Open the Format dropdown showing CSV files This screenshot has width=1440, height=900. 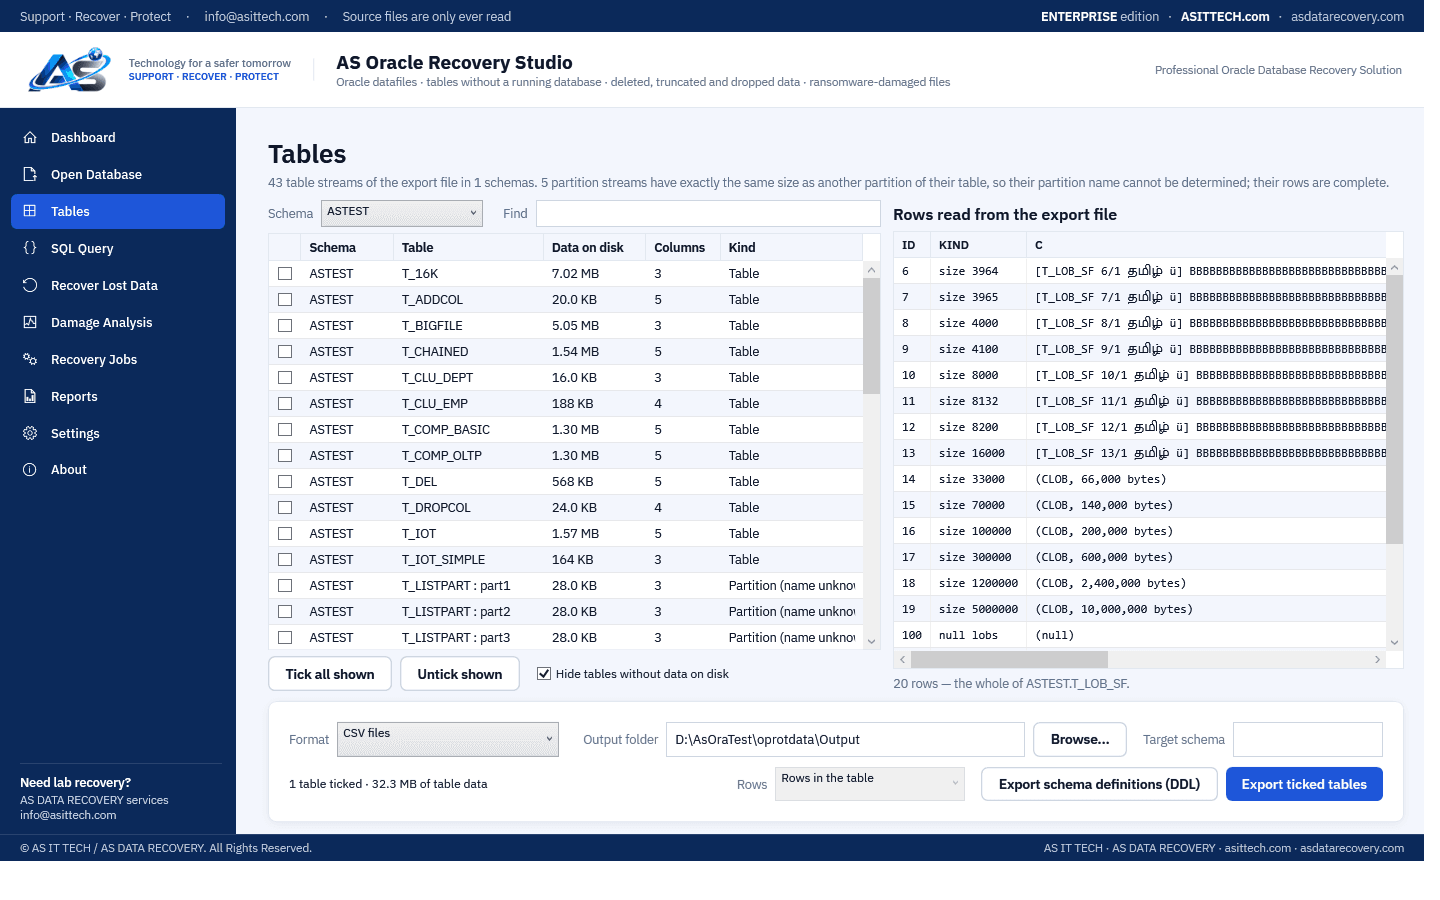tap(448, 740)
